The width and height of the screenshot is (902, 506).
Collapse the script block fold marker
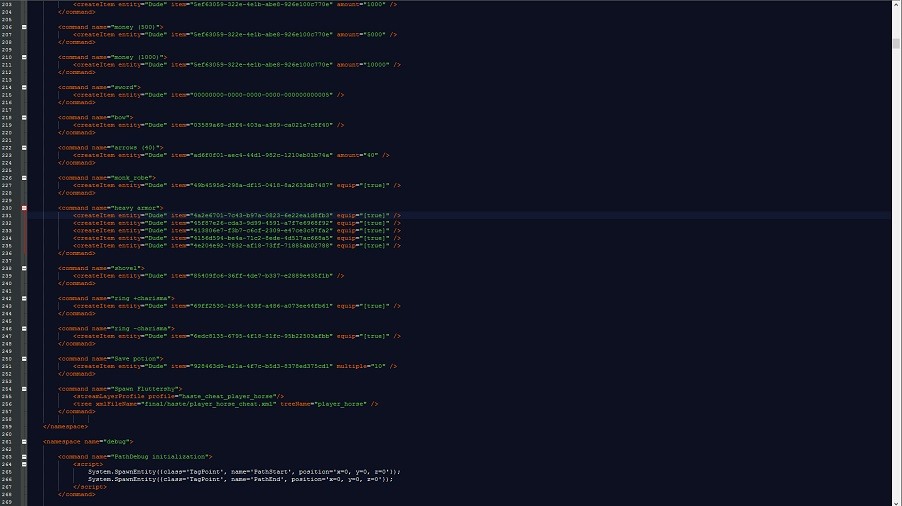24,464
